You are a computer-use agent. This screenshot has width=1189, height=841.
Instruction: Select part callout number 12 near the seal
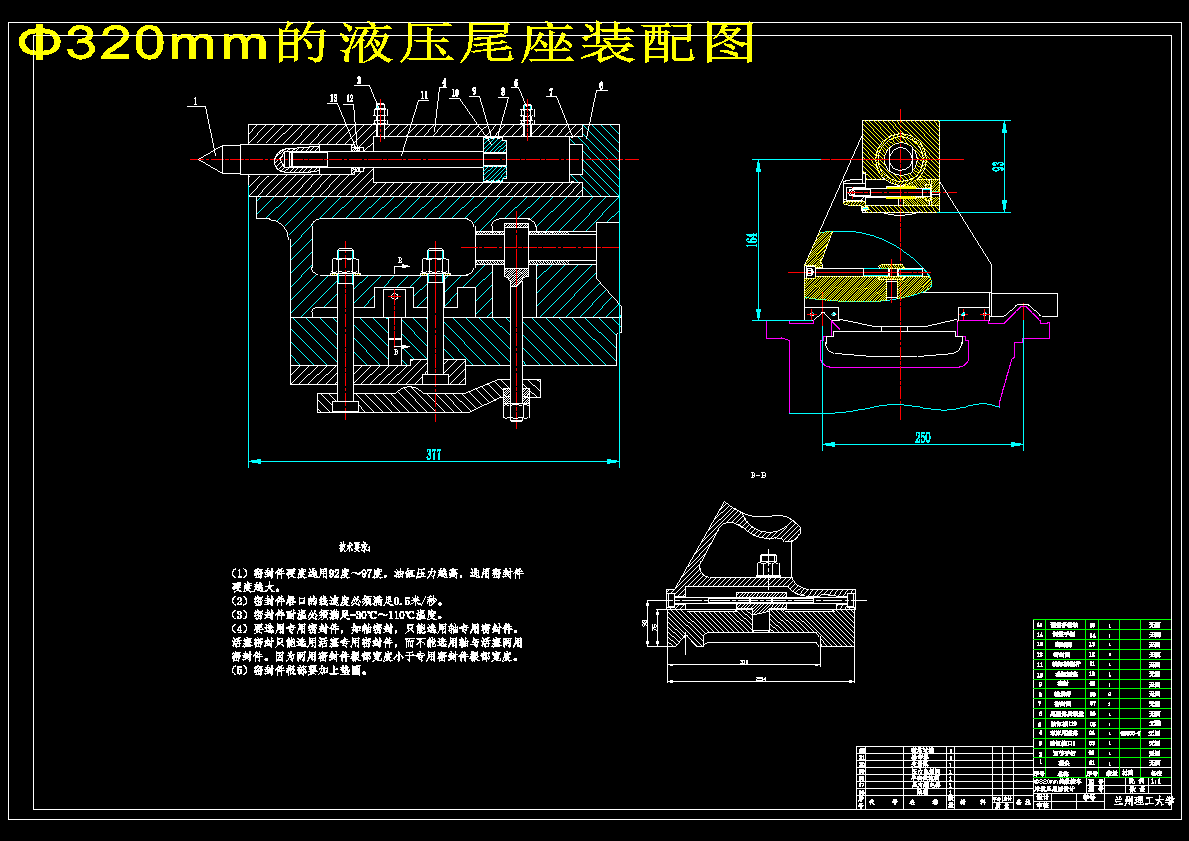pos(350,98)
